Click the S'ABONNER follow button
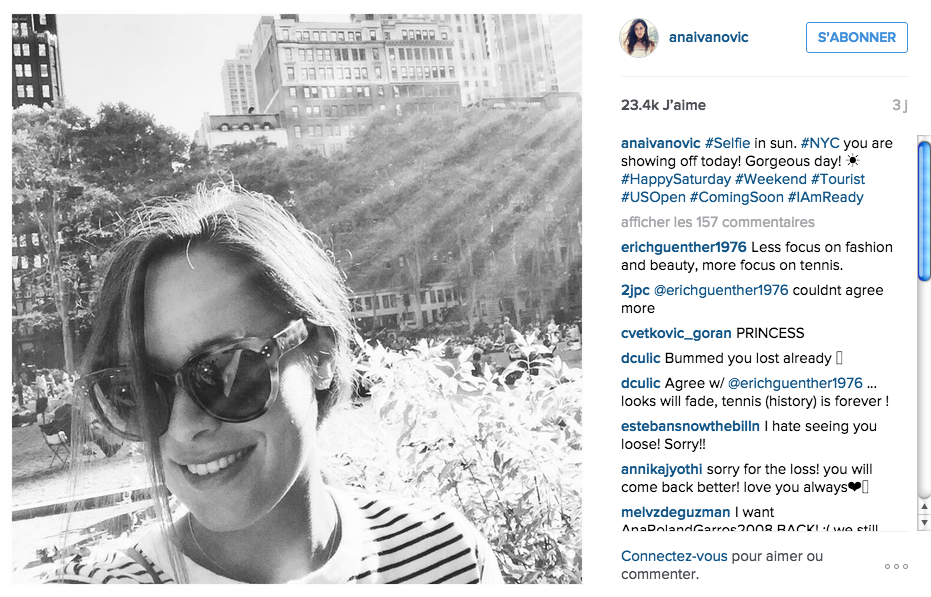This screenshot has width=931, height=597. (x=856, y=37)
